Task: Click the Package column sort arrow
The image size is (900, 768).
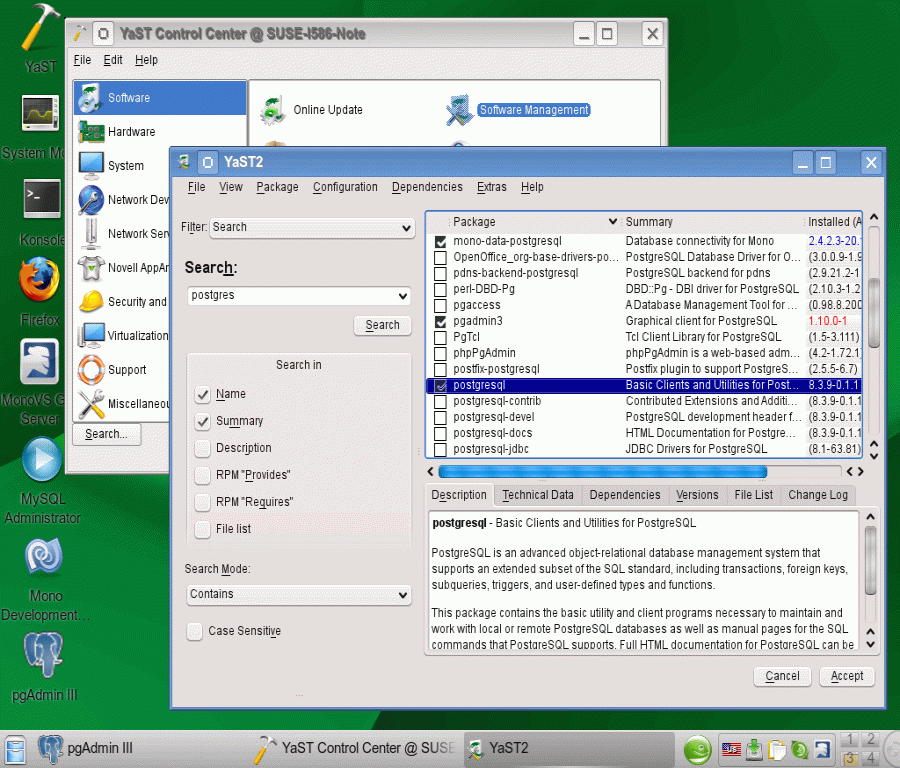Action: tap(612, 222)
